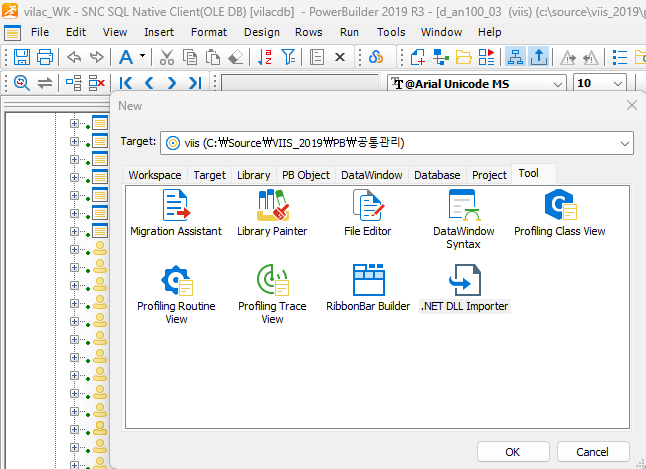Select the Migration Assistant tool
Viewport: 646px width, 469px height.
point(176,213)
